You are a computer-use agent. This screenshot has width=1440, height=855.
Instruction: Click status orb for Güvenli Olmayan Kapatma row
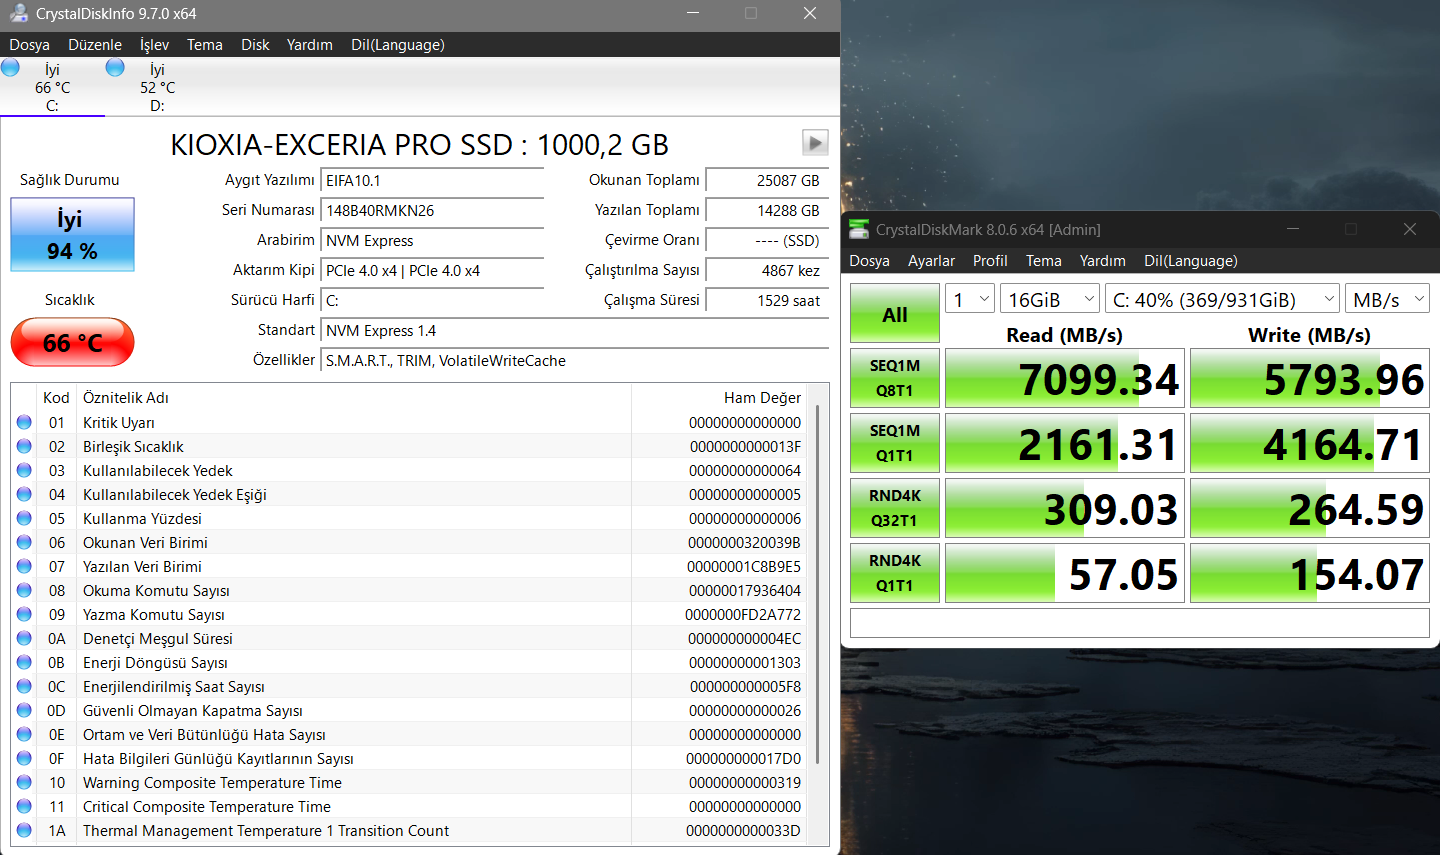(x=24, y=710)
